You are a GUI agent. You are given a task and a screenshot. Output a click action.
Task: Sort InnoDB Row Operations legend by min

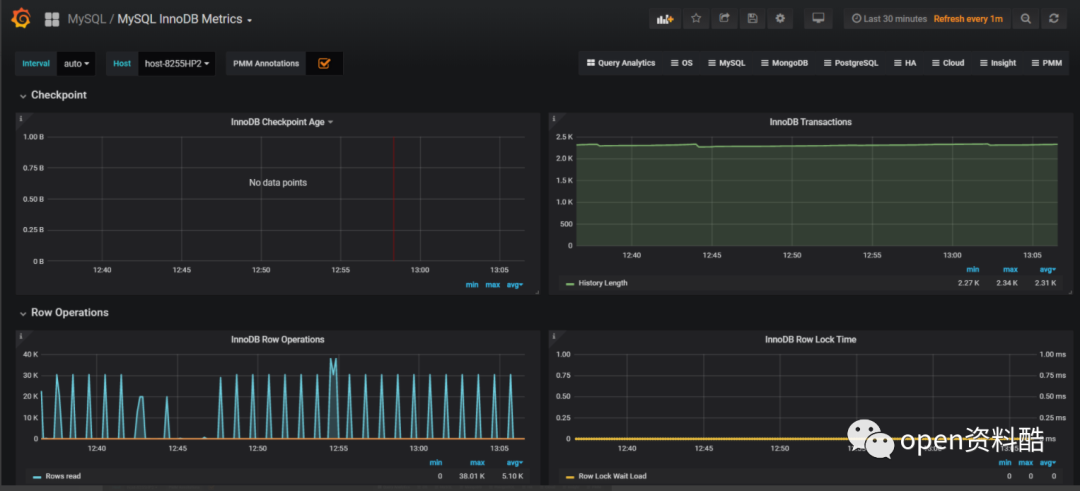(x=435, y=463)
